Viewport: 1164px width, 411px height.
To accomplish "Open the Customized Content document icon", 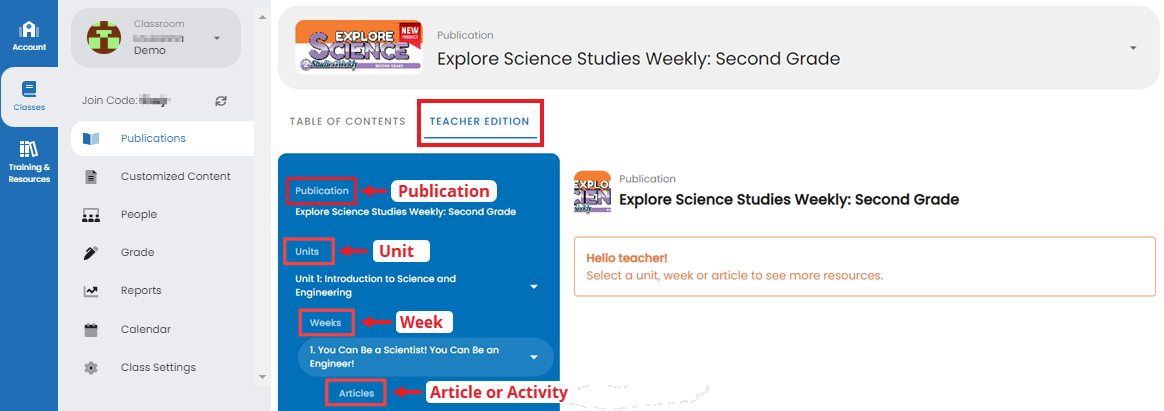I will [x=91, y=177].
